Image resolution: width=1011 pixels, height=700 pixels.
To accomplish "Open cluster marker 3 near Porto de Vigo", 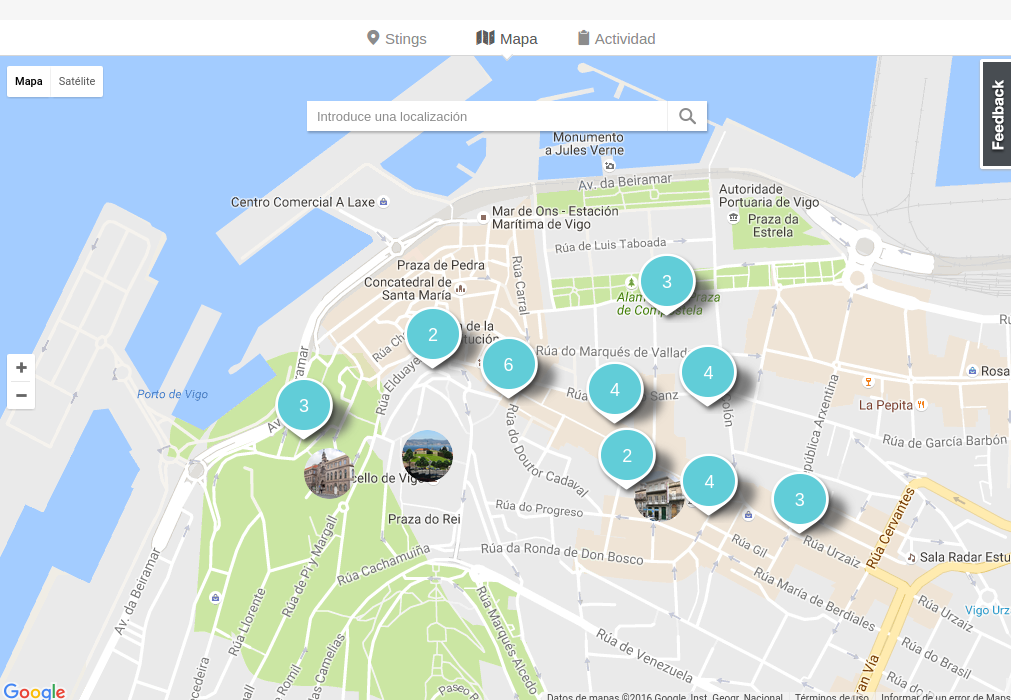I will [304, 406].
